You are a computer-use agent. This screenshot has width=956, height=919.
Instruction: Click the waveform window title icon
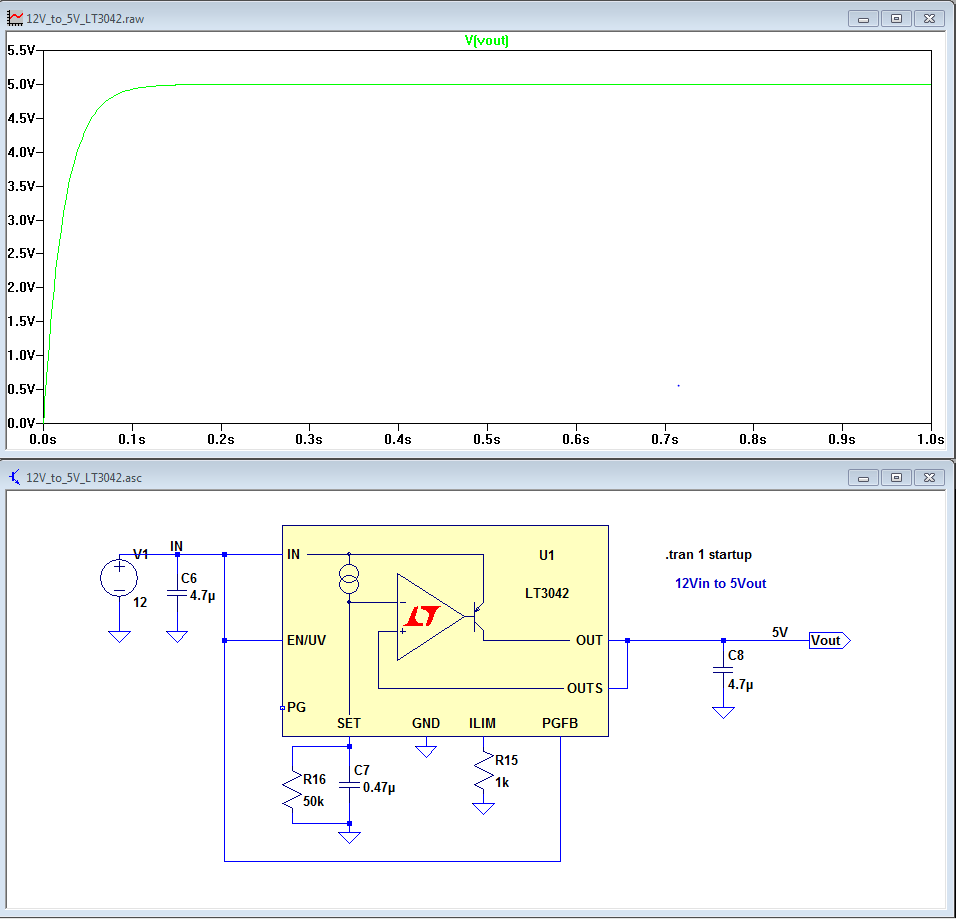(15, 18)
